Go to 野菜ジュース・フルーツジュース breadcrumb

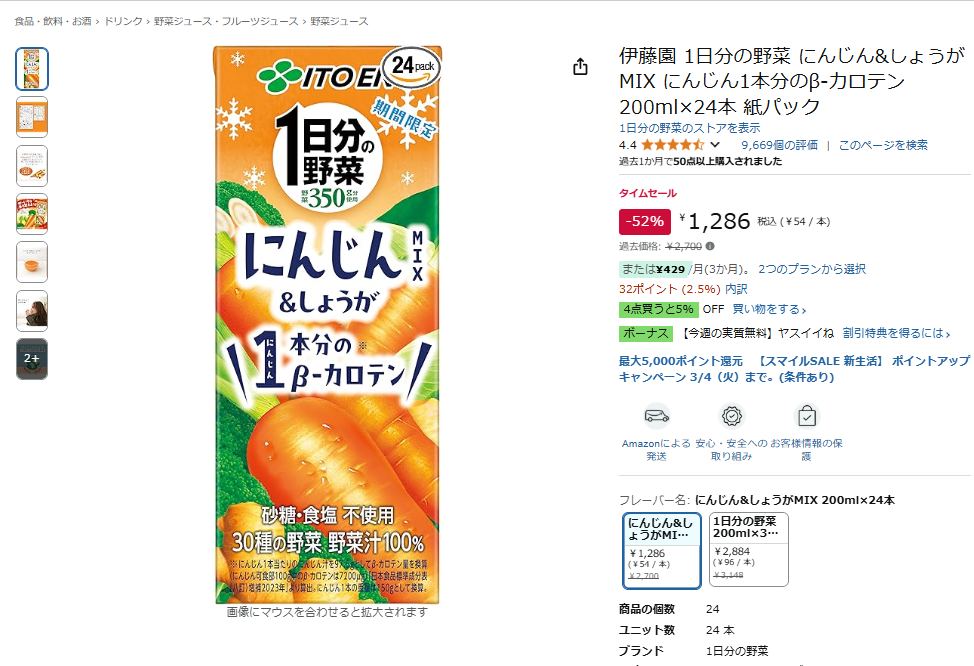tap(226, 21)
